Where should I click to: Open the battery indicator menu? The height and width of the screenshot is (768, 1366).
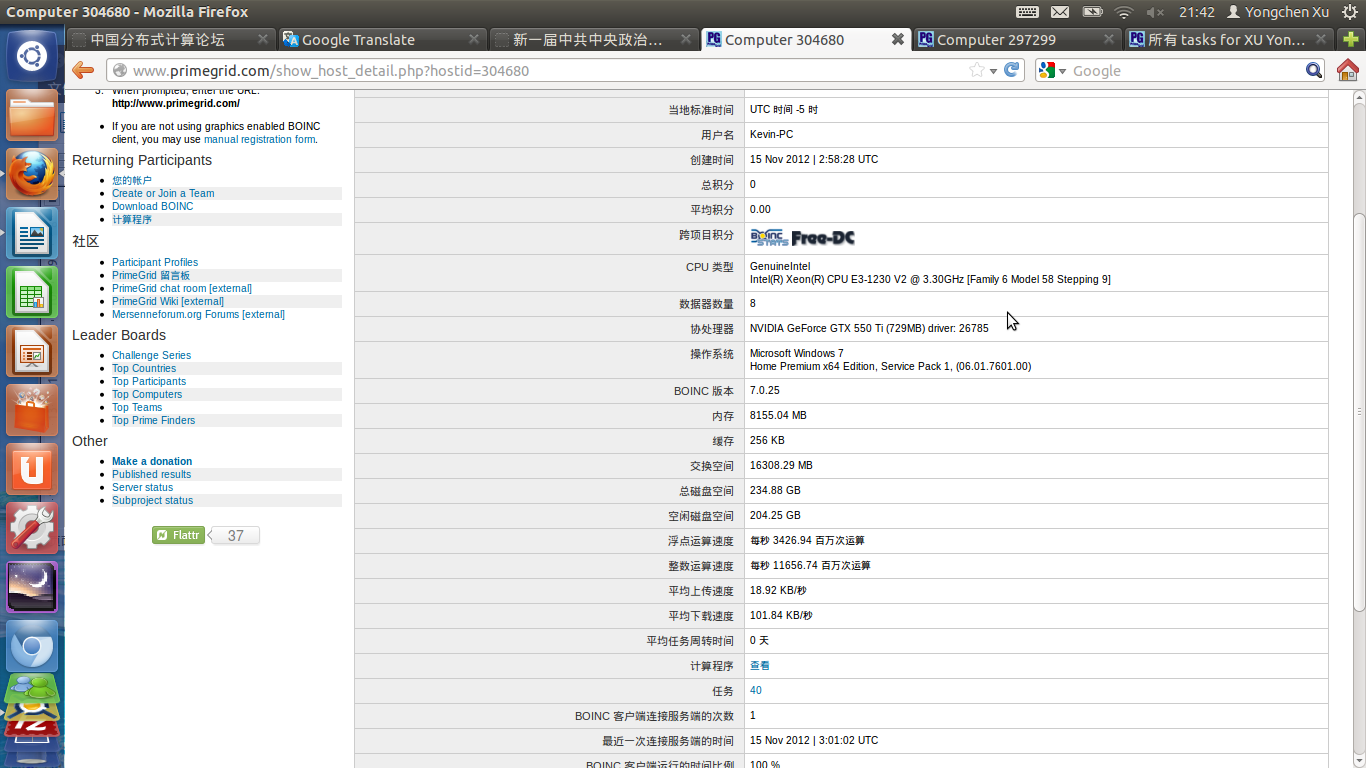click(x=1093, y=12)
